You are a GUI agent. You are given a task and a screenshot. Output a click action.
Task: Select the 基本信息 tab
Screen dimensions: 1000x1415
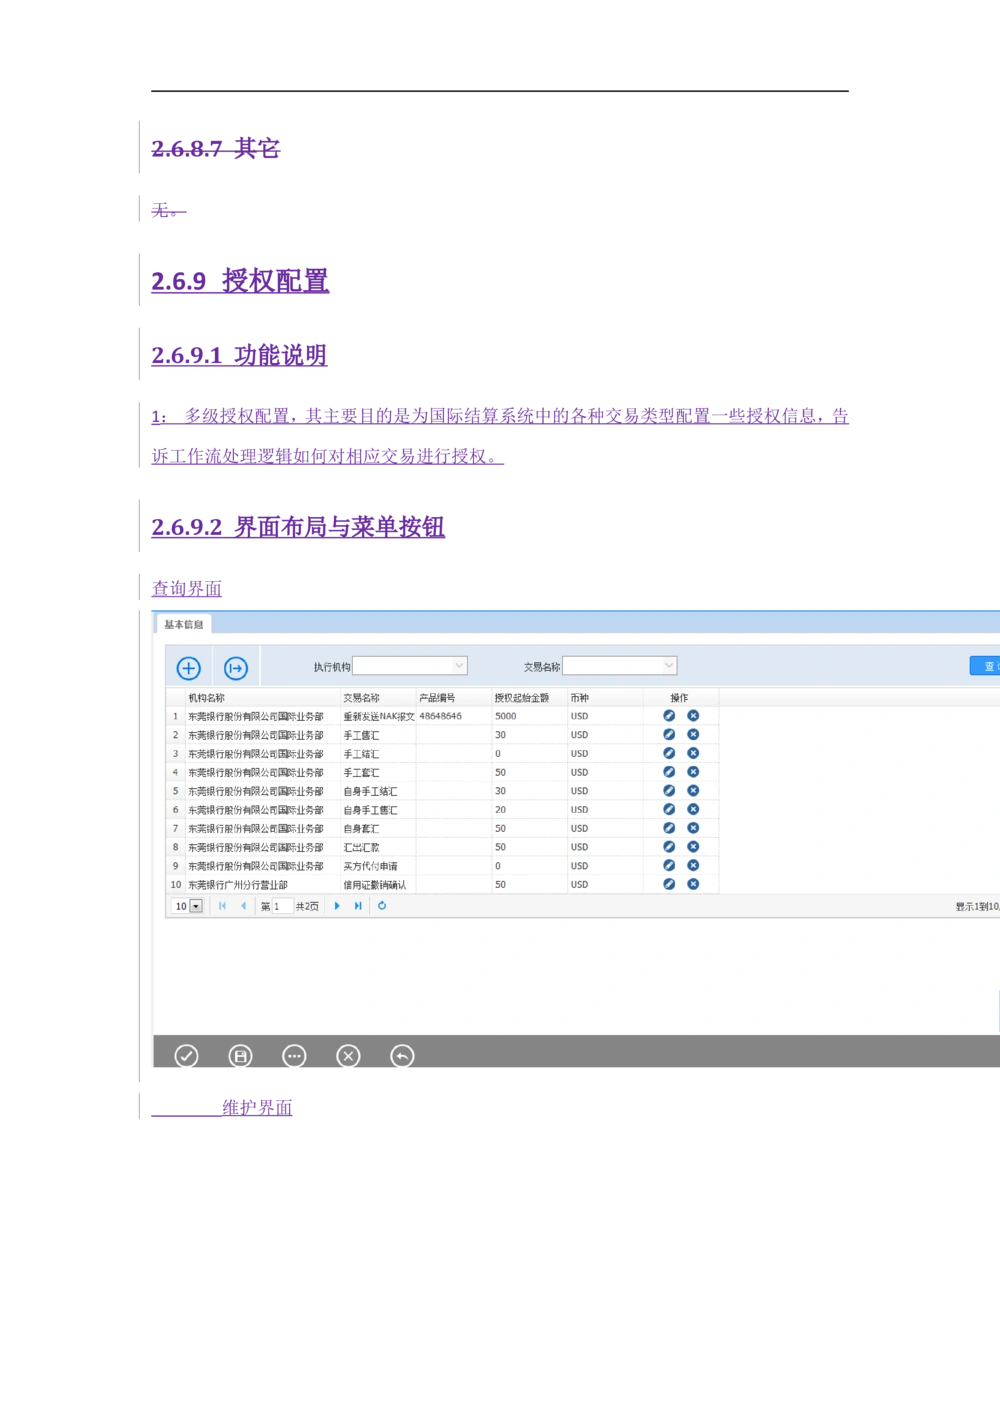(184, 625)
